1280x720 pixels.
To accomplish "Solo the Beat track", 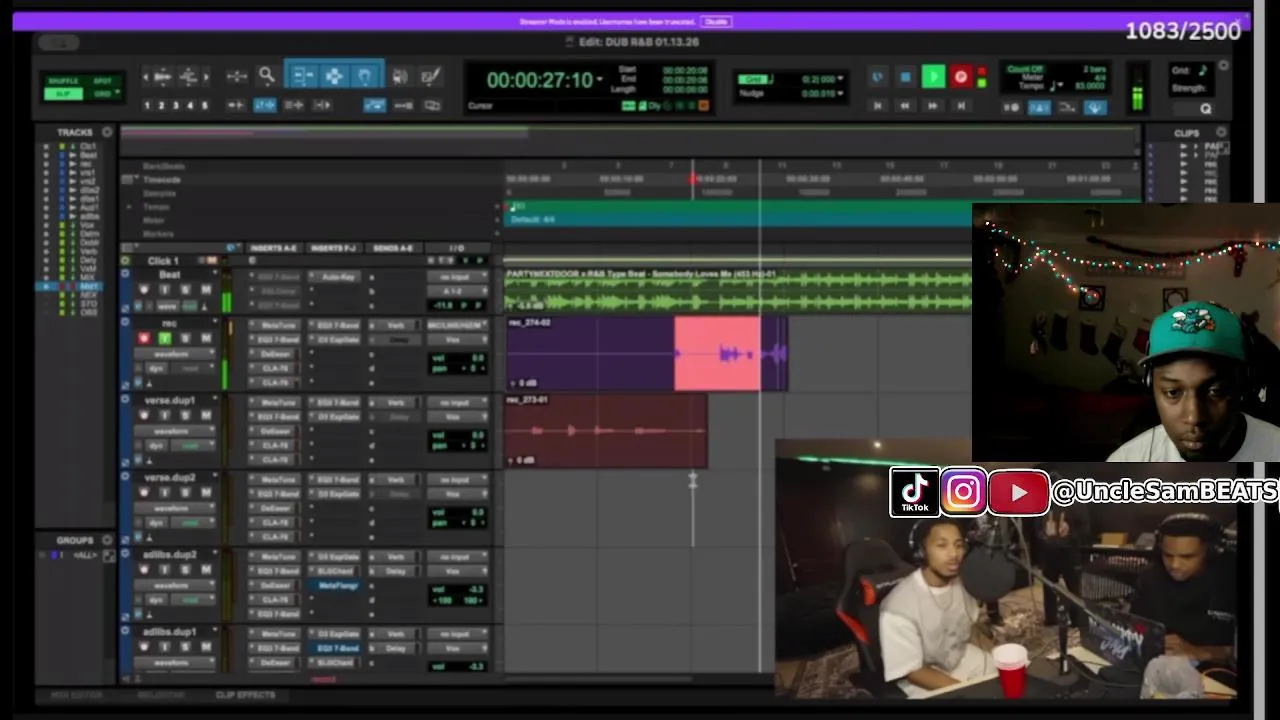I will 185,290.
